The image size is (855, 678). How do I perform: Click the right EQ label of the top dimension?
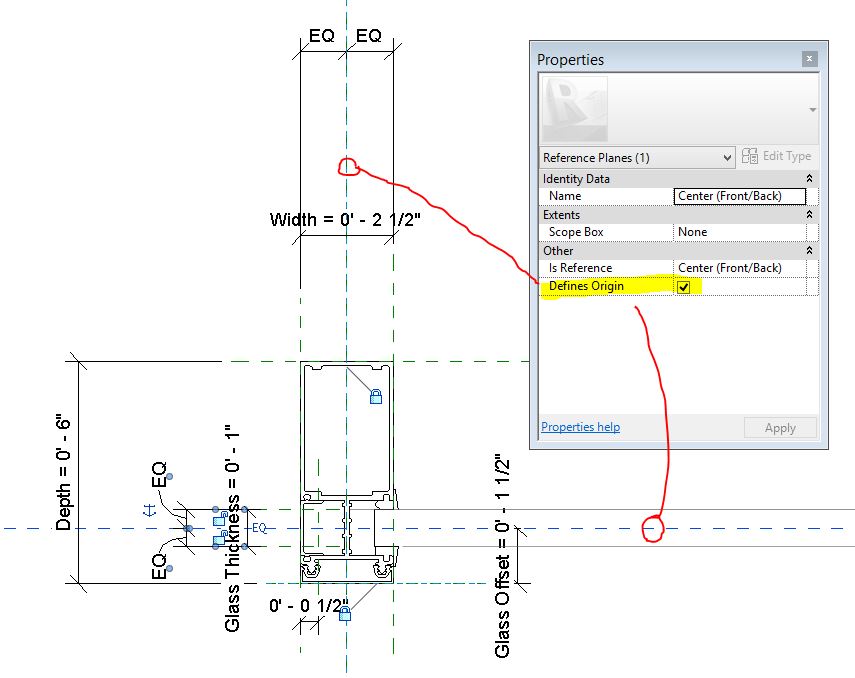369,36
